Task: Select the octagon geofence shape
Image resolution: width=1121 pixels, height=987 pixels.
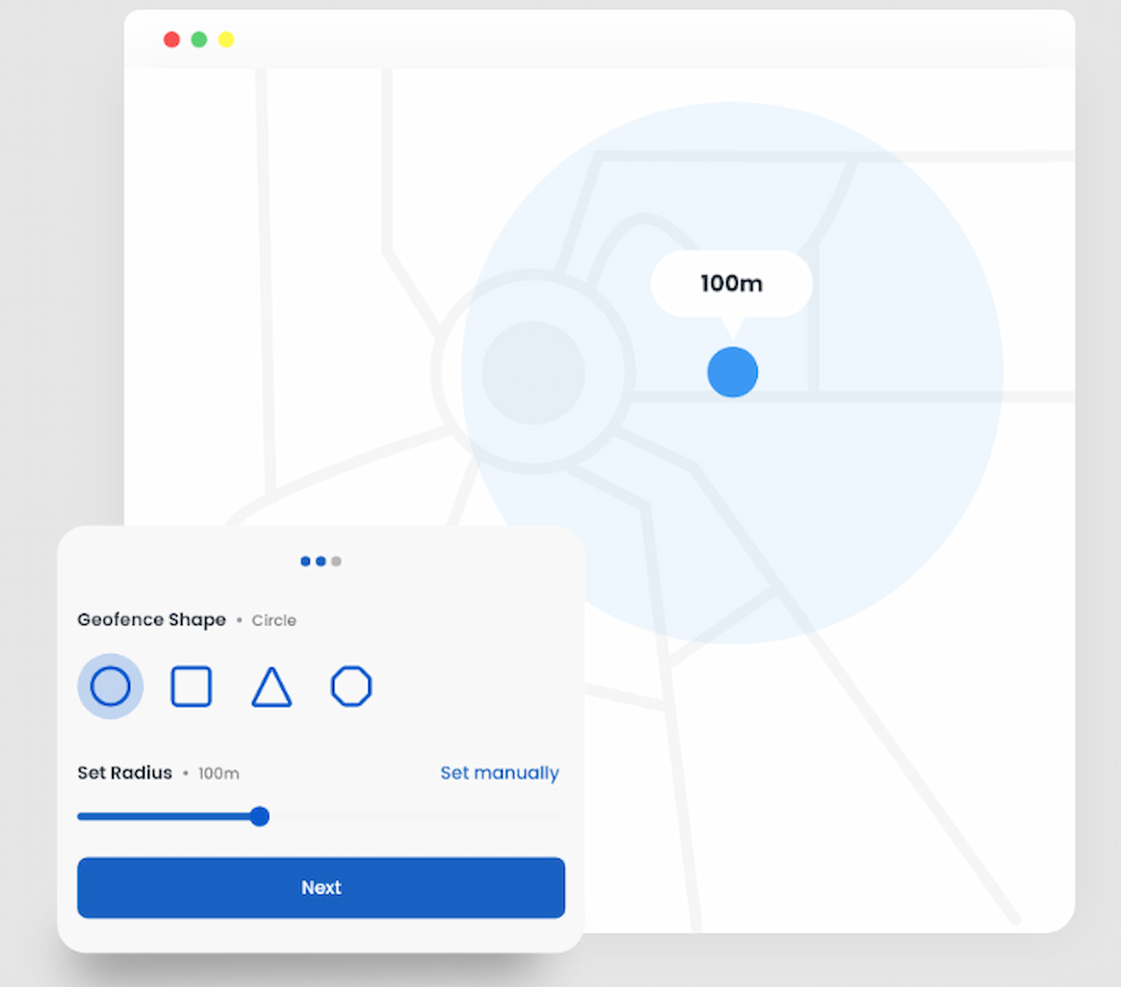Action: (x=351, y=686)
